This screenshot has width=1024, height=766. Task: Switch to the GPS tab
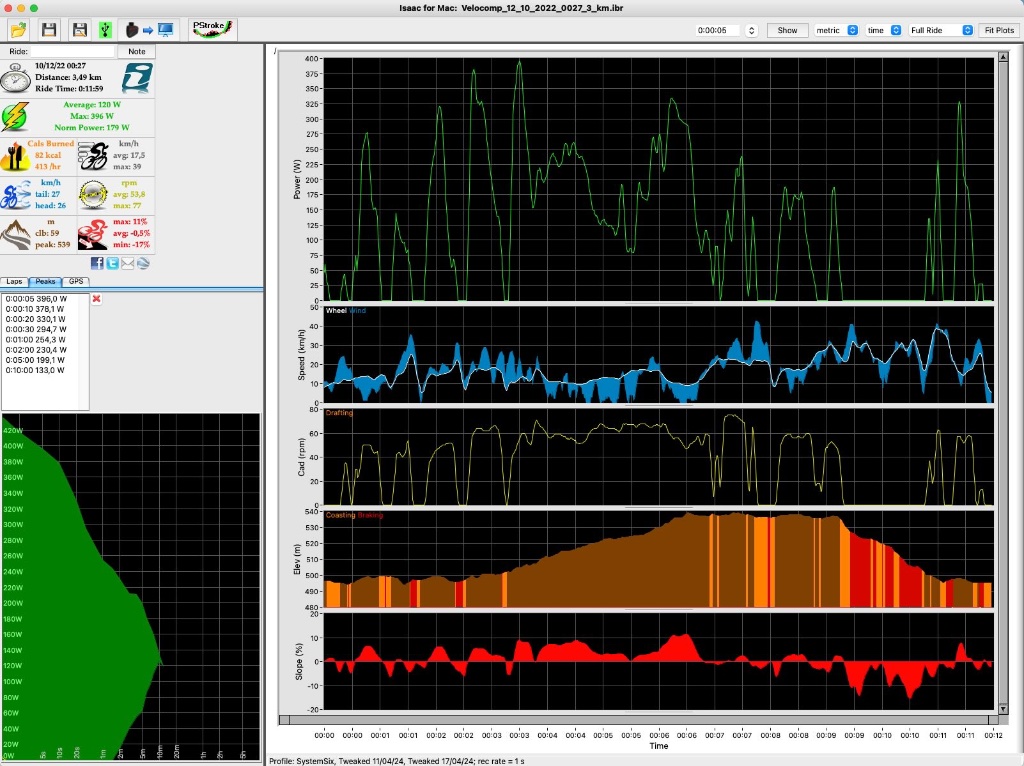(75, 282)
